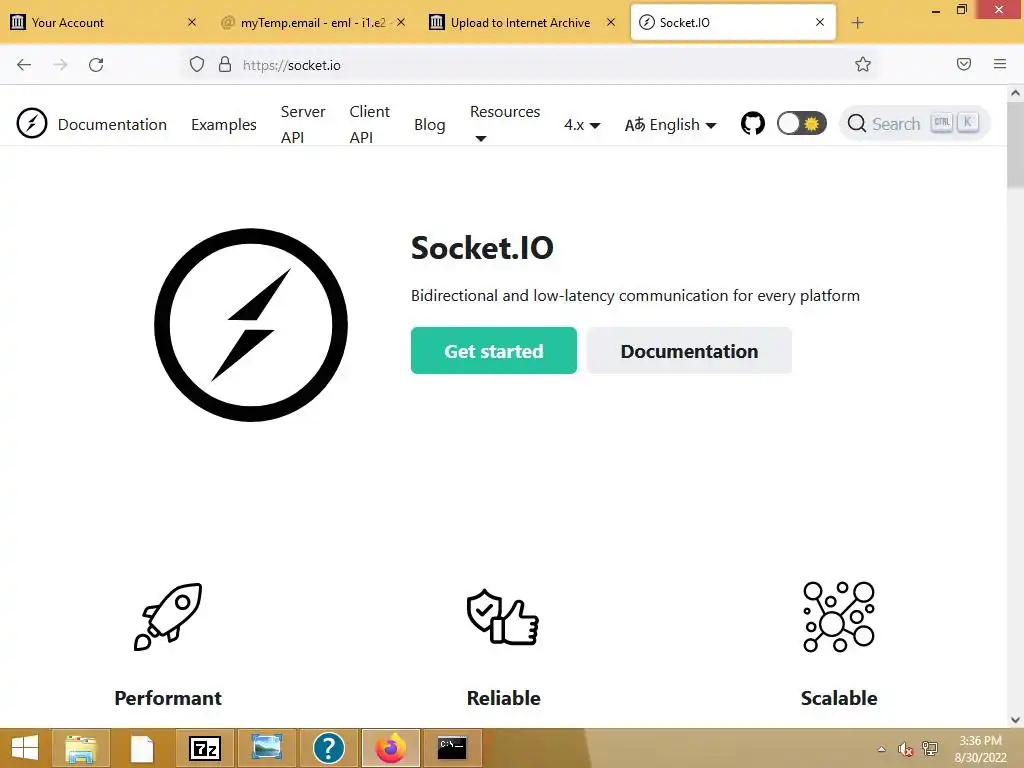Click the Performant heading
Screen dimensions: 1024x768
pyautogui.click(x=168, y=697)
